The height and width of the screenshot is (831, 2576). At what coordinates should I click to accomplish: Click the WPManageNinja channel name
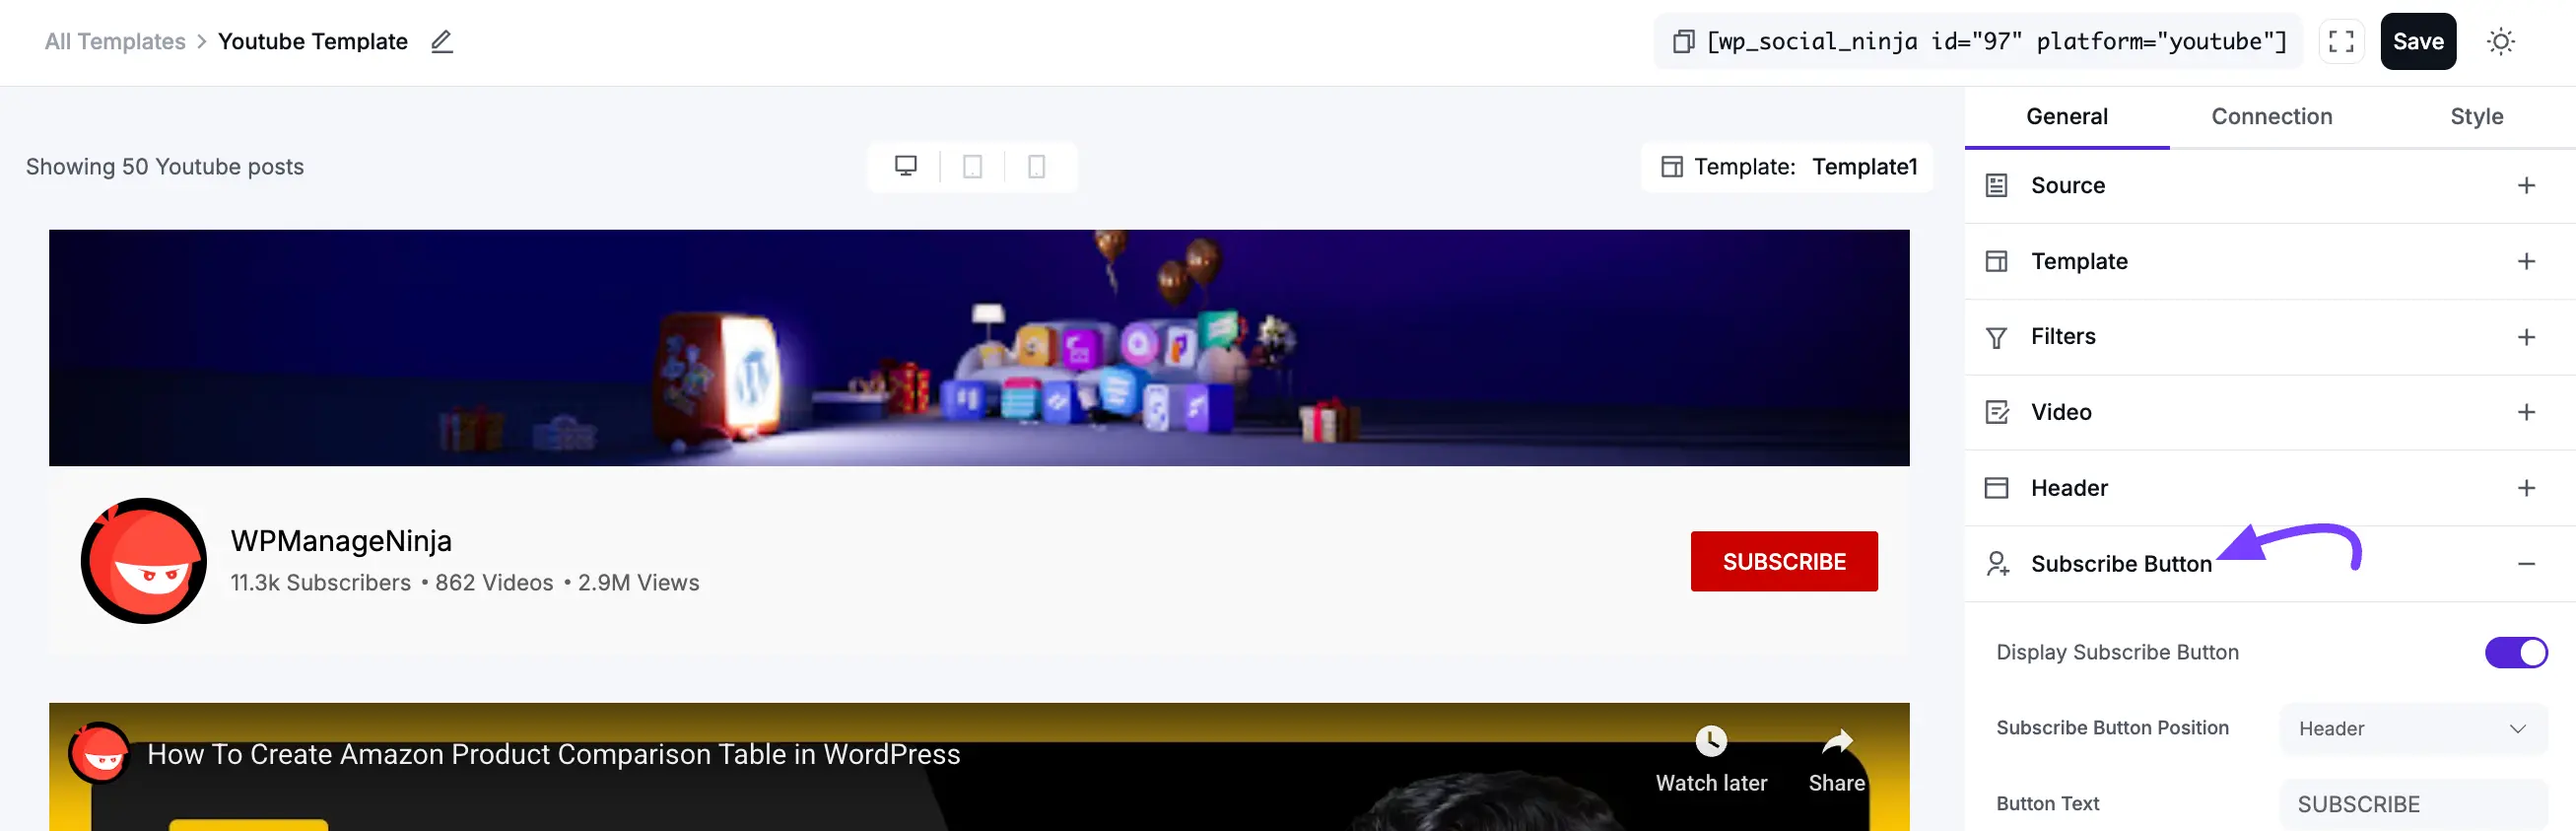click(341, 540)
